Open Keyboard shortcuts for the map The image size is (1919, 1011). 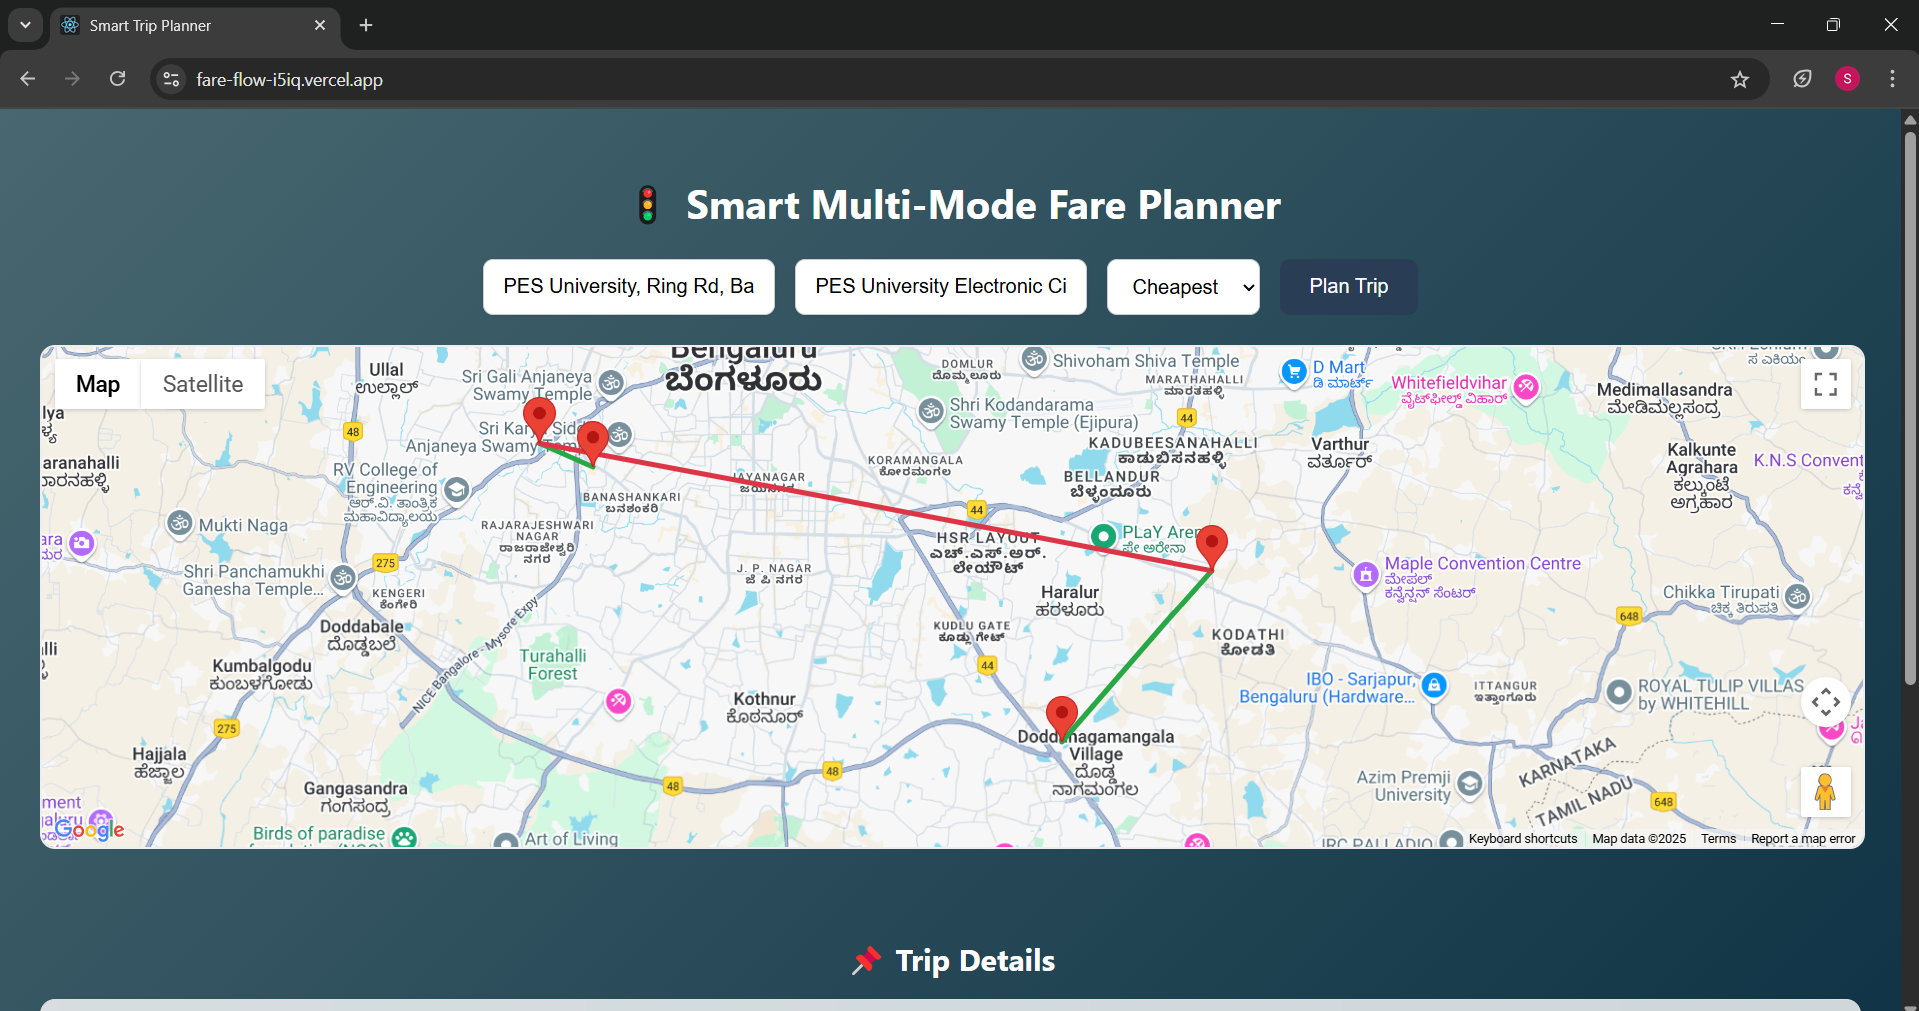tap(1523, 839)
